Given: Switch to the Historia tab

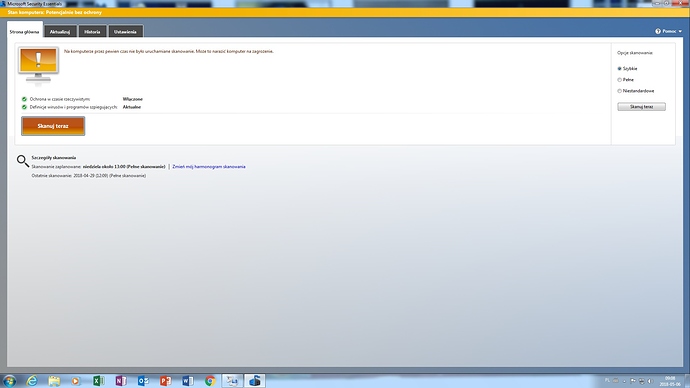Looking at the screenshot, I should pyautogui.click(x=92, y=31).
